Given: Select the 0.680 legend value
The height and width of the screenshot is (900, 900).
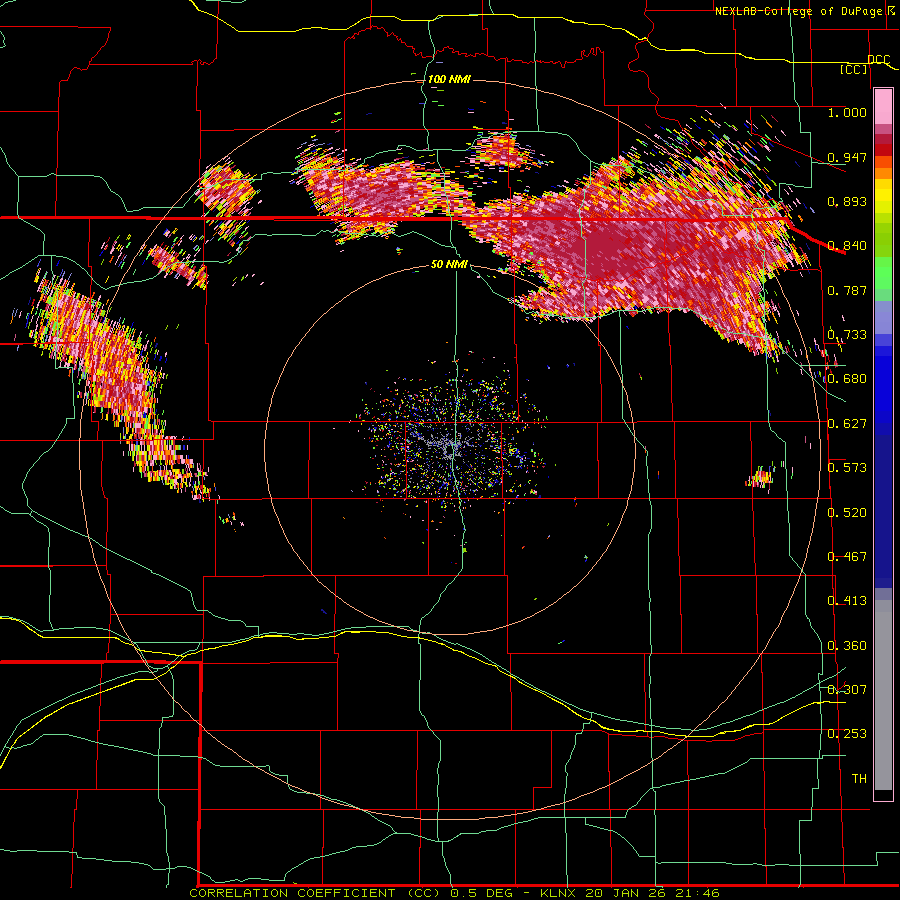Looking at the screenshot, I should (x=847, y=378).
